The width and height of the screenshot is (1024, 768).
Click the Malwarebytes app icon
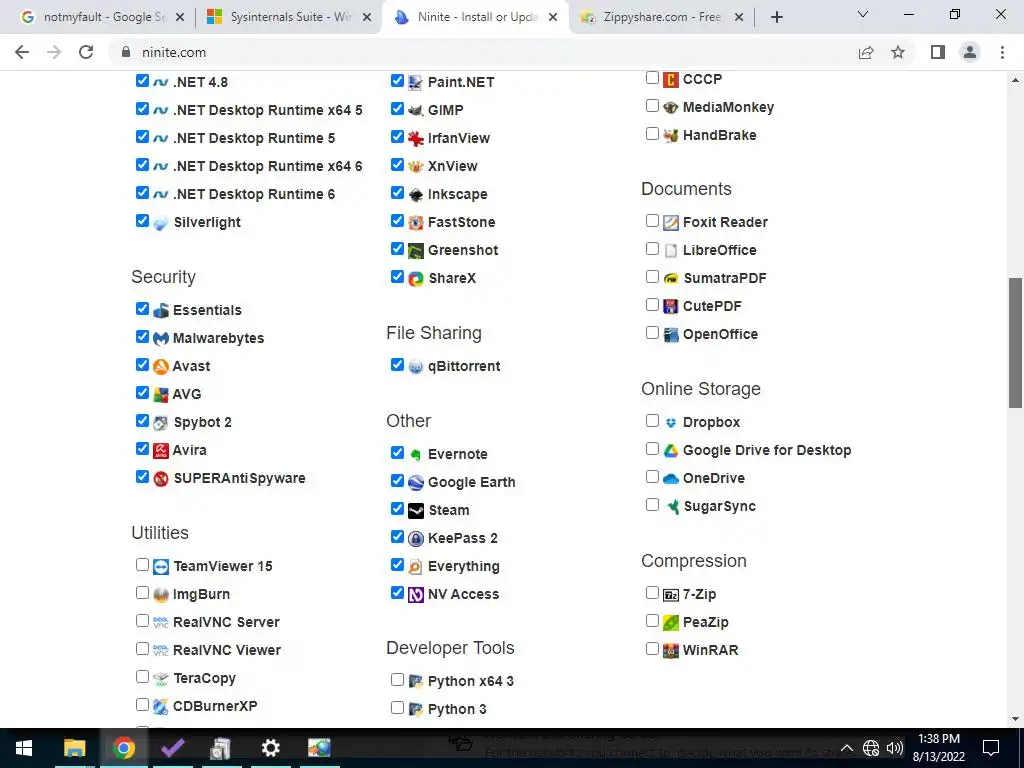tap(161, 338)
